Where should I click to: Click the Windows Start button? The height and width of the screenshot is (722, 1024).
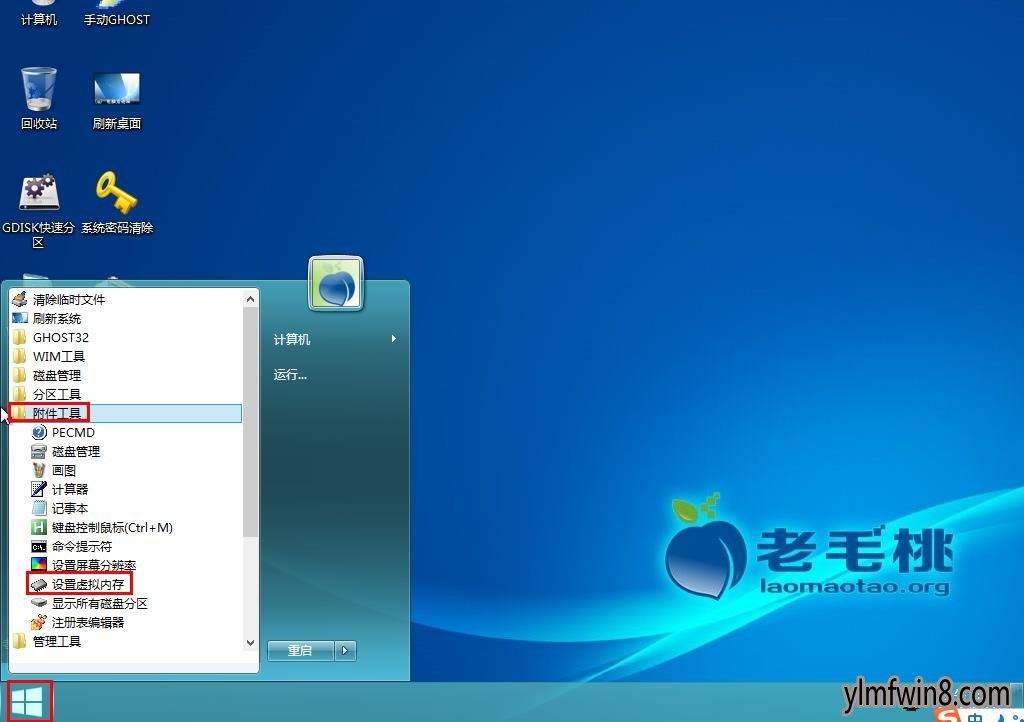pyautogui.click(x=27, y=702)
